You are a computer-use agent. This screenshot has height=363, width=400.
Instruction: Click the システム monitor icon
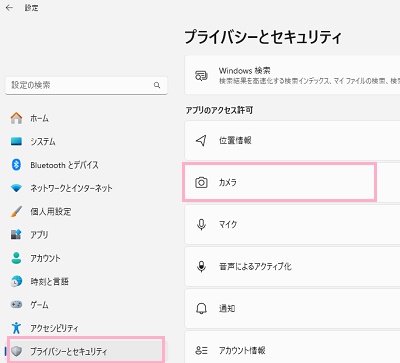tap(16, 142)
